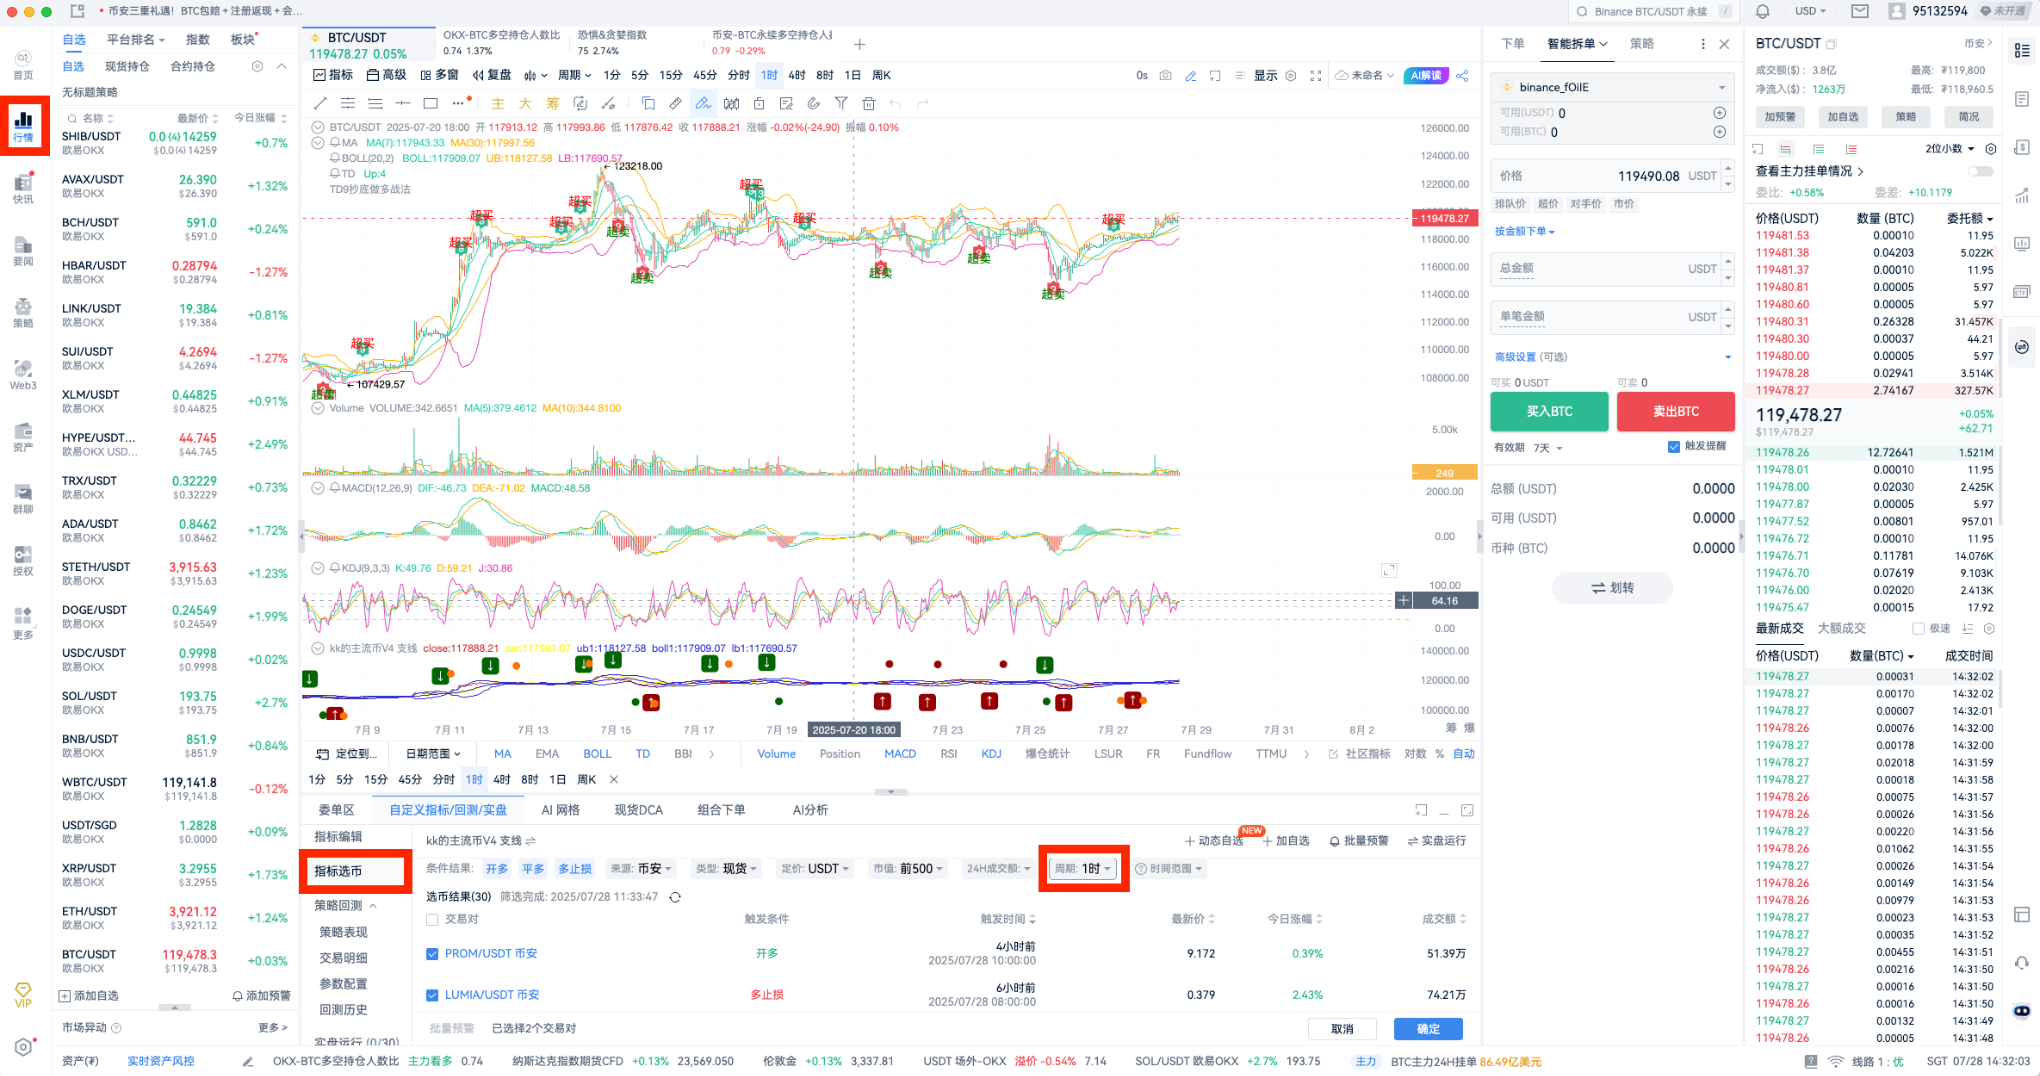
Task: Click the fullscreen chart icon
Action: [x=1316, y=75]
